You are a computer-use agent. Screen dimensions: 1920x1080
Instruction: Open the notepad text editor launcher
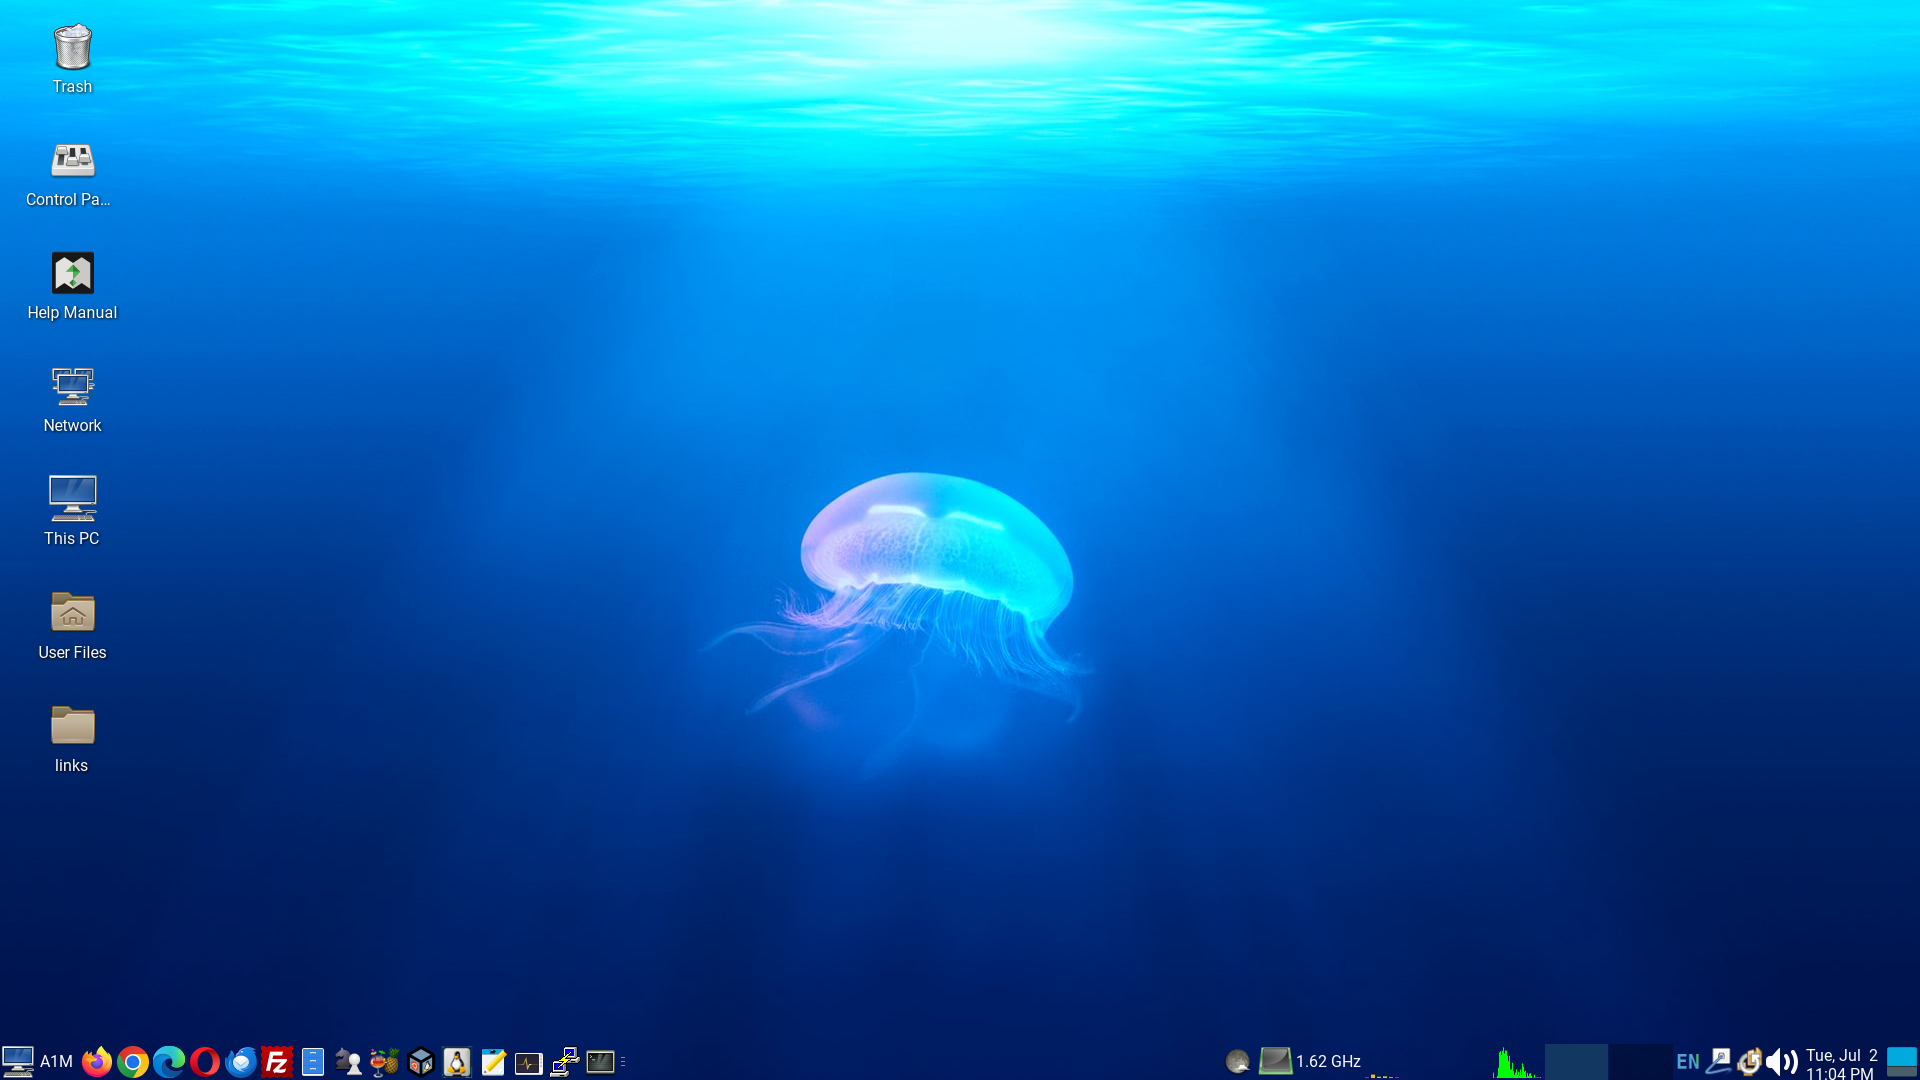(493, 1061)
